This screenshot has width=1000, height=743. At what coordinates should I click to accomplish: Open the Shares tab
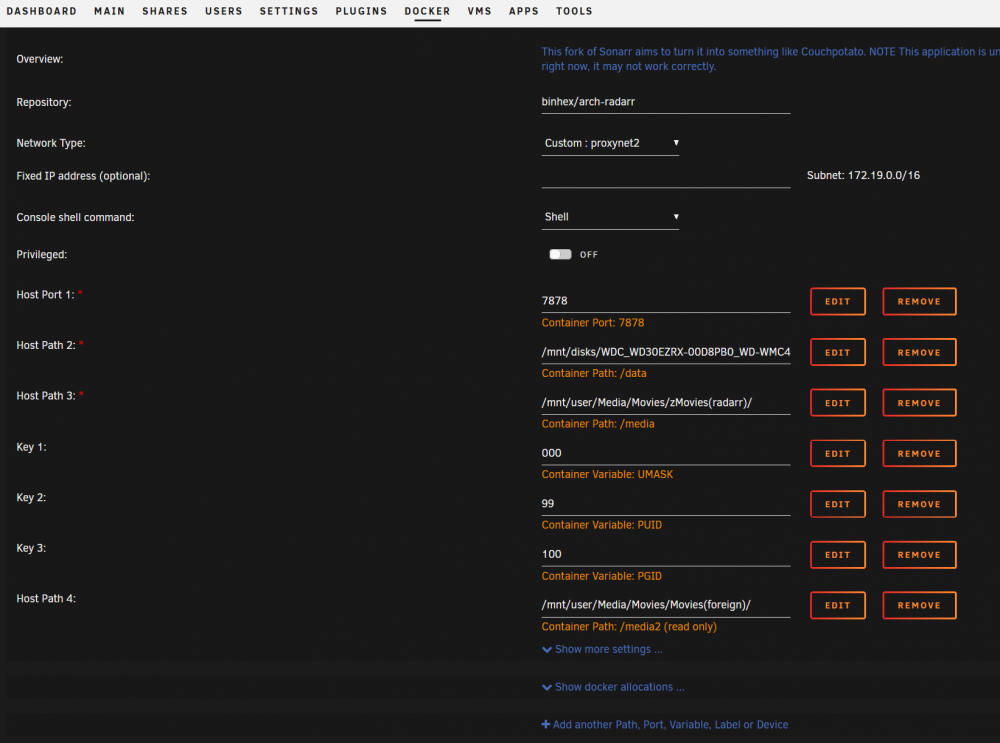pyautogui.click(x=165, y=11)
